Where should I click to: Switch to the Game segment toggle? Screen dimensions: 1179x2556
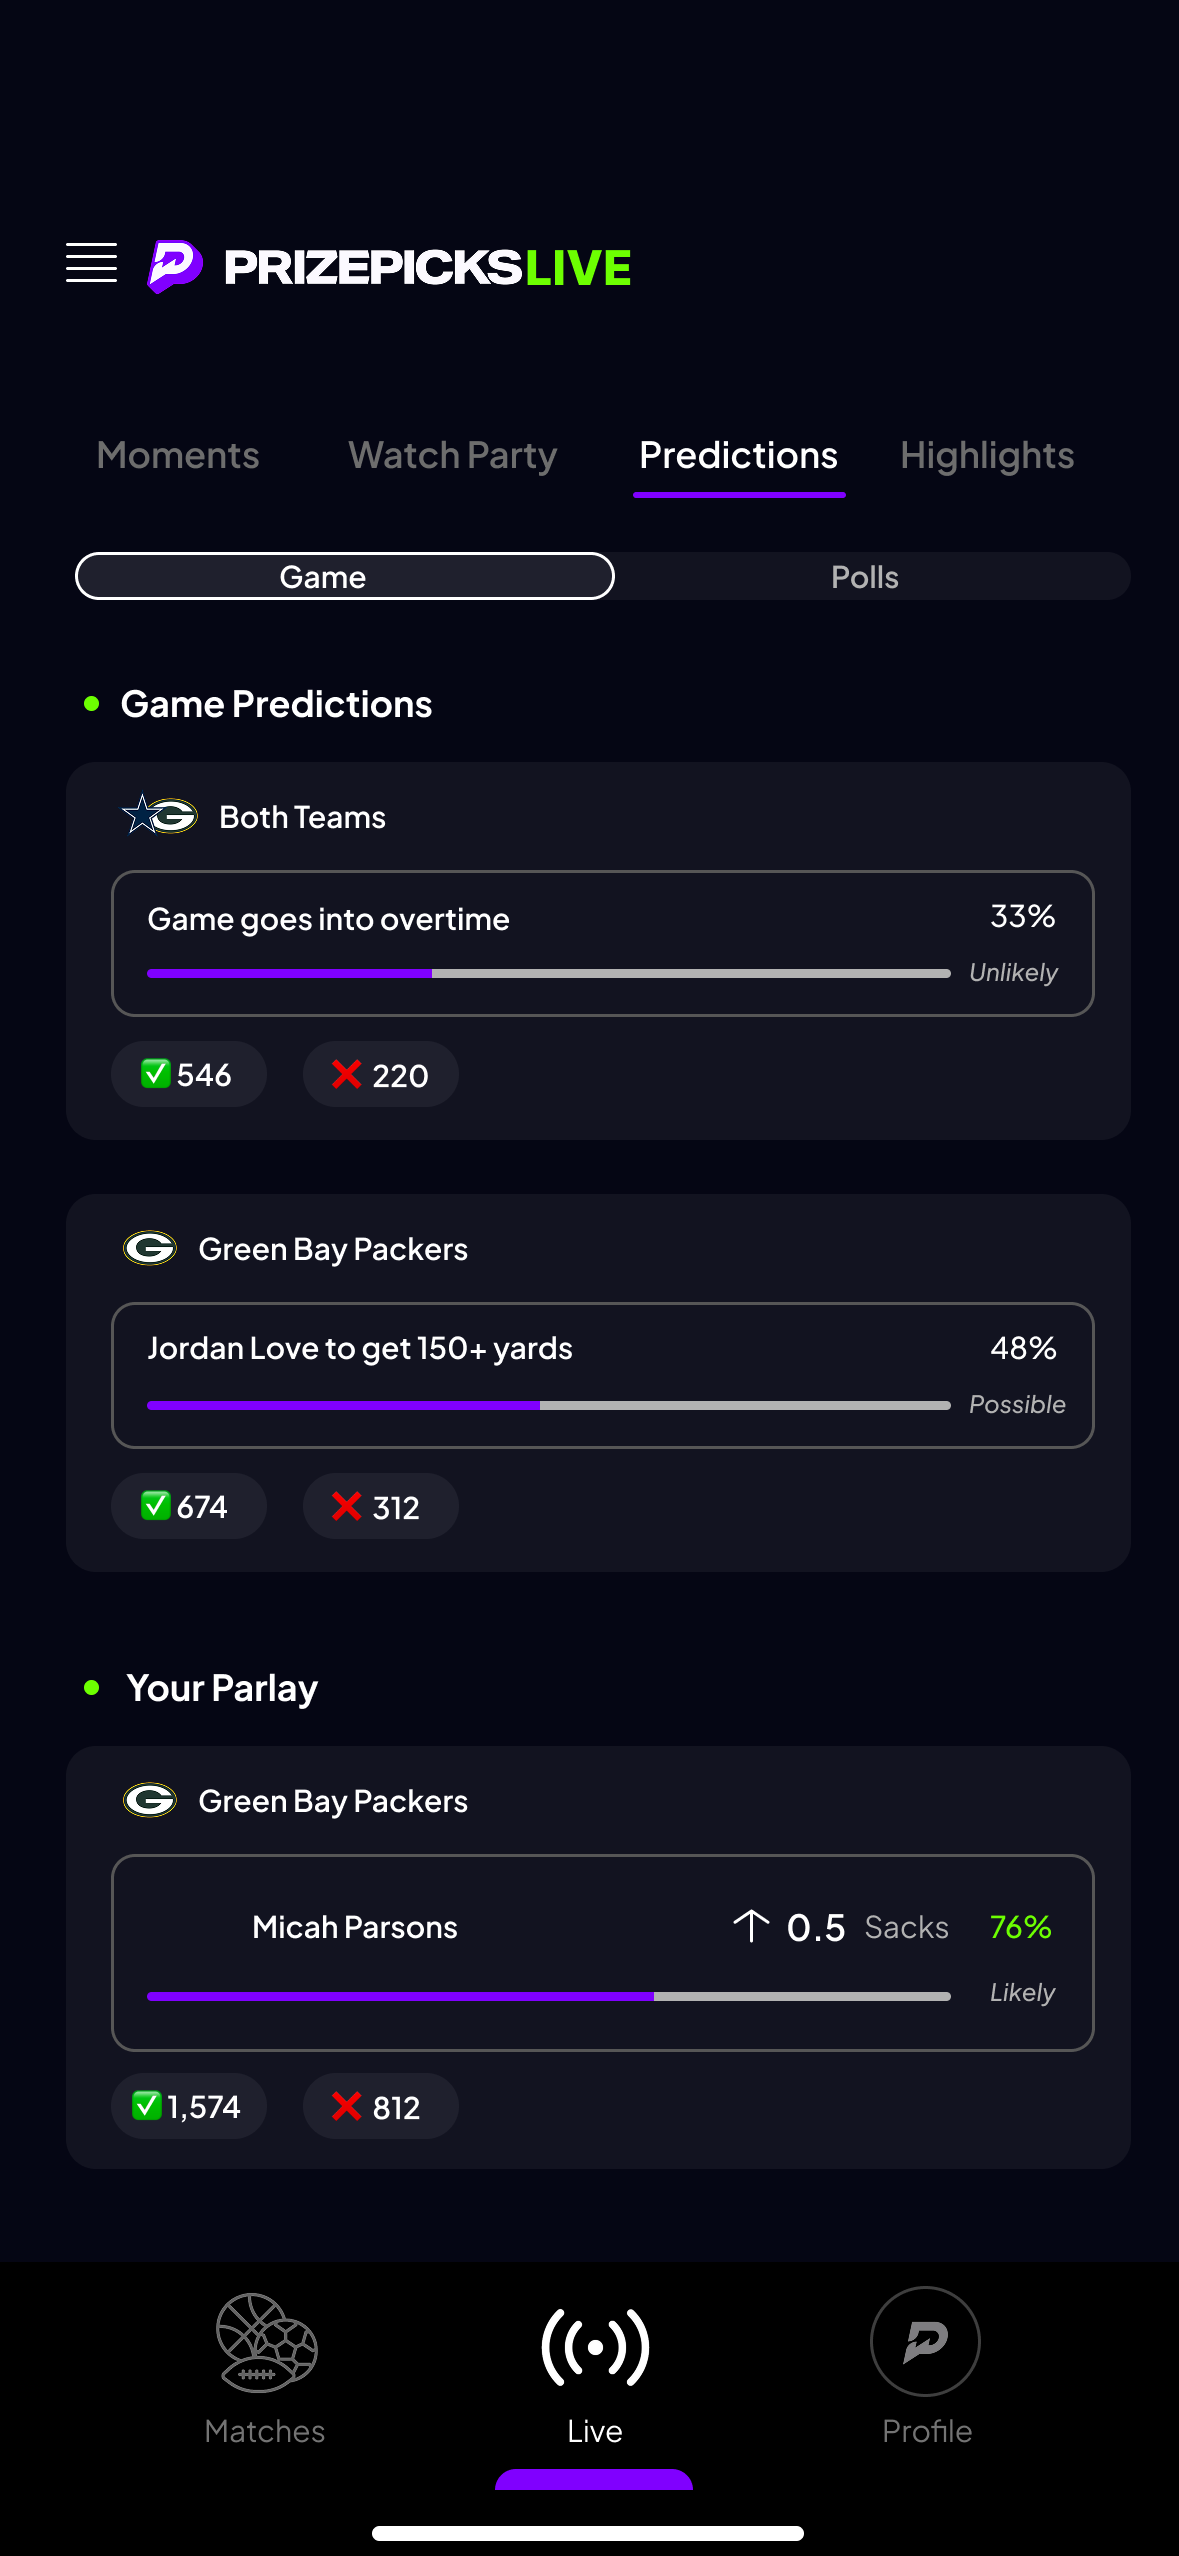(344, 577)
